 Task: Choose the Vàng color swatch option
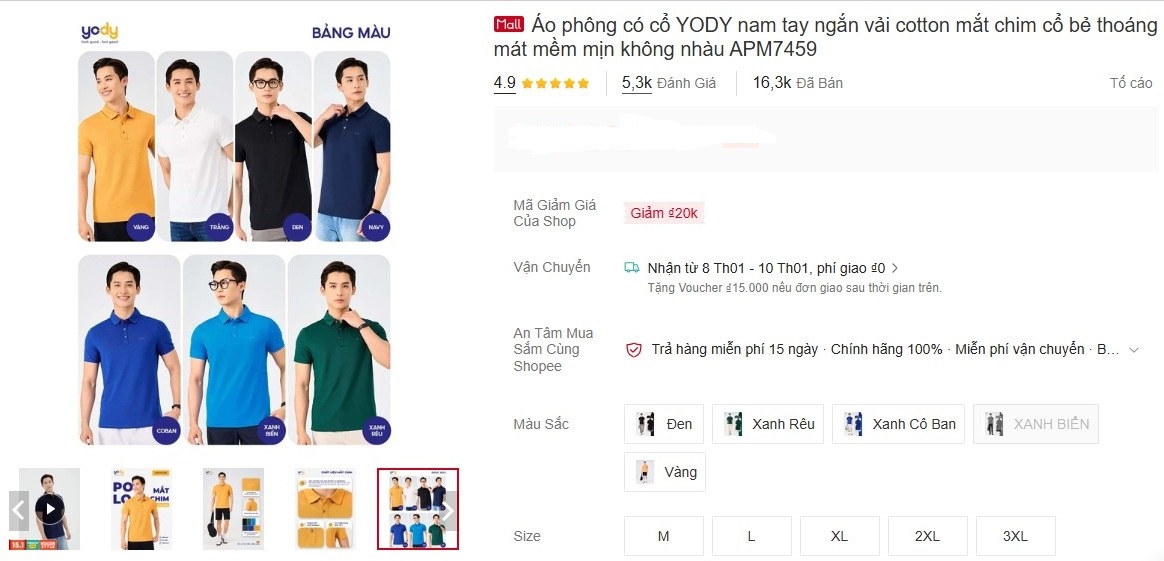coord(664,472)
